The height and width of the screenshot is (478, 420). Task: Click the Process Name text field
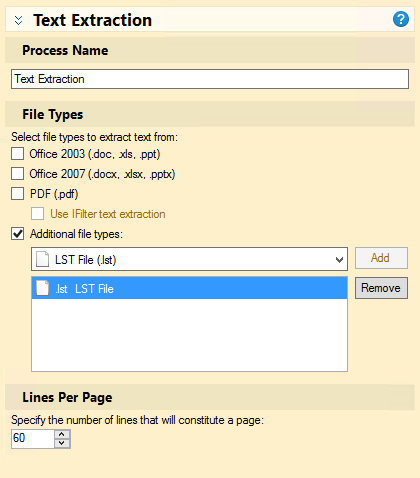[x=210, y=79]
